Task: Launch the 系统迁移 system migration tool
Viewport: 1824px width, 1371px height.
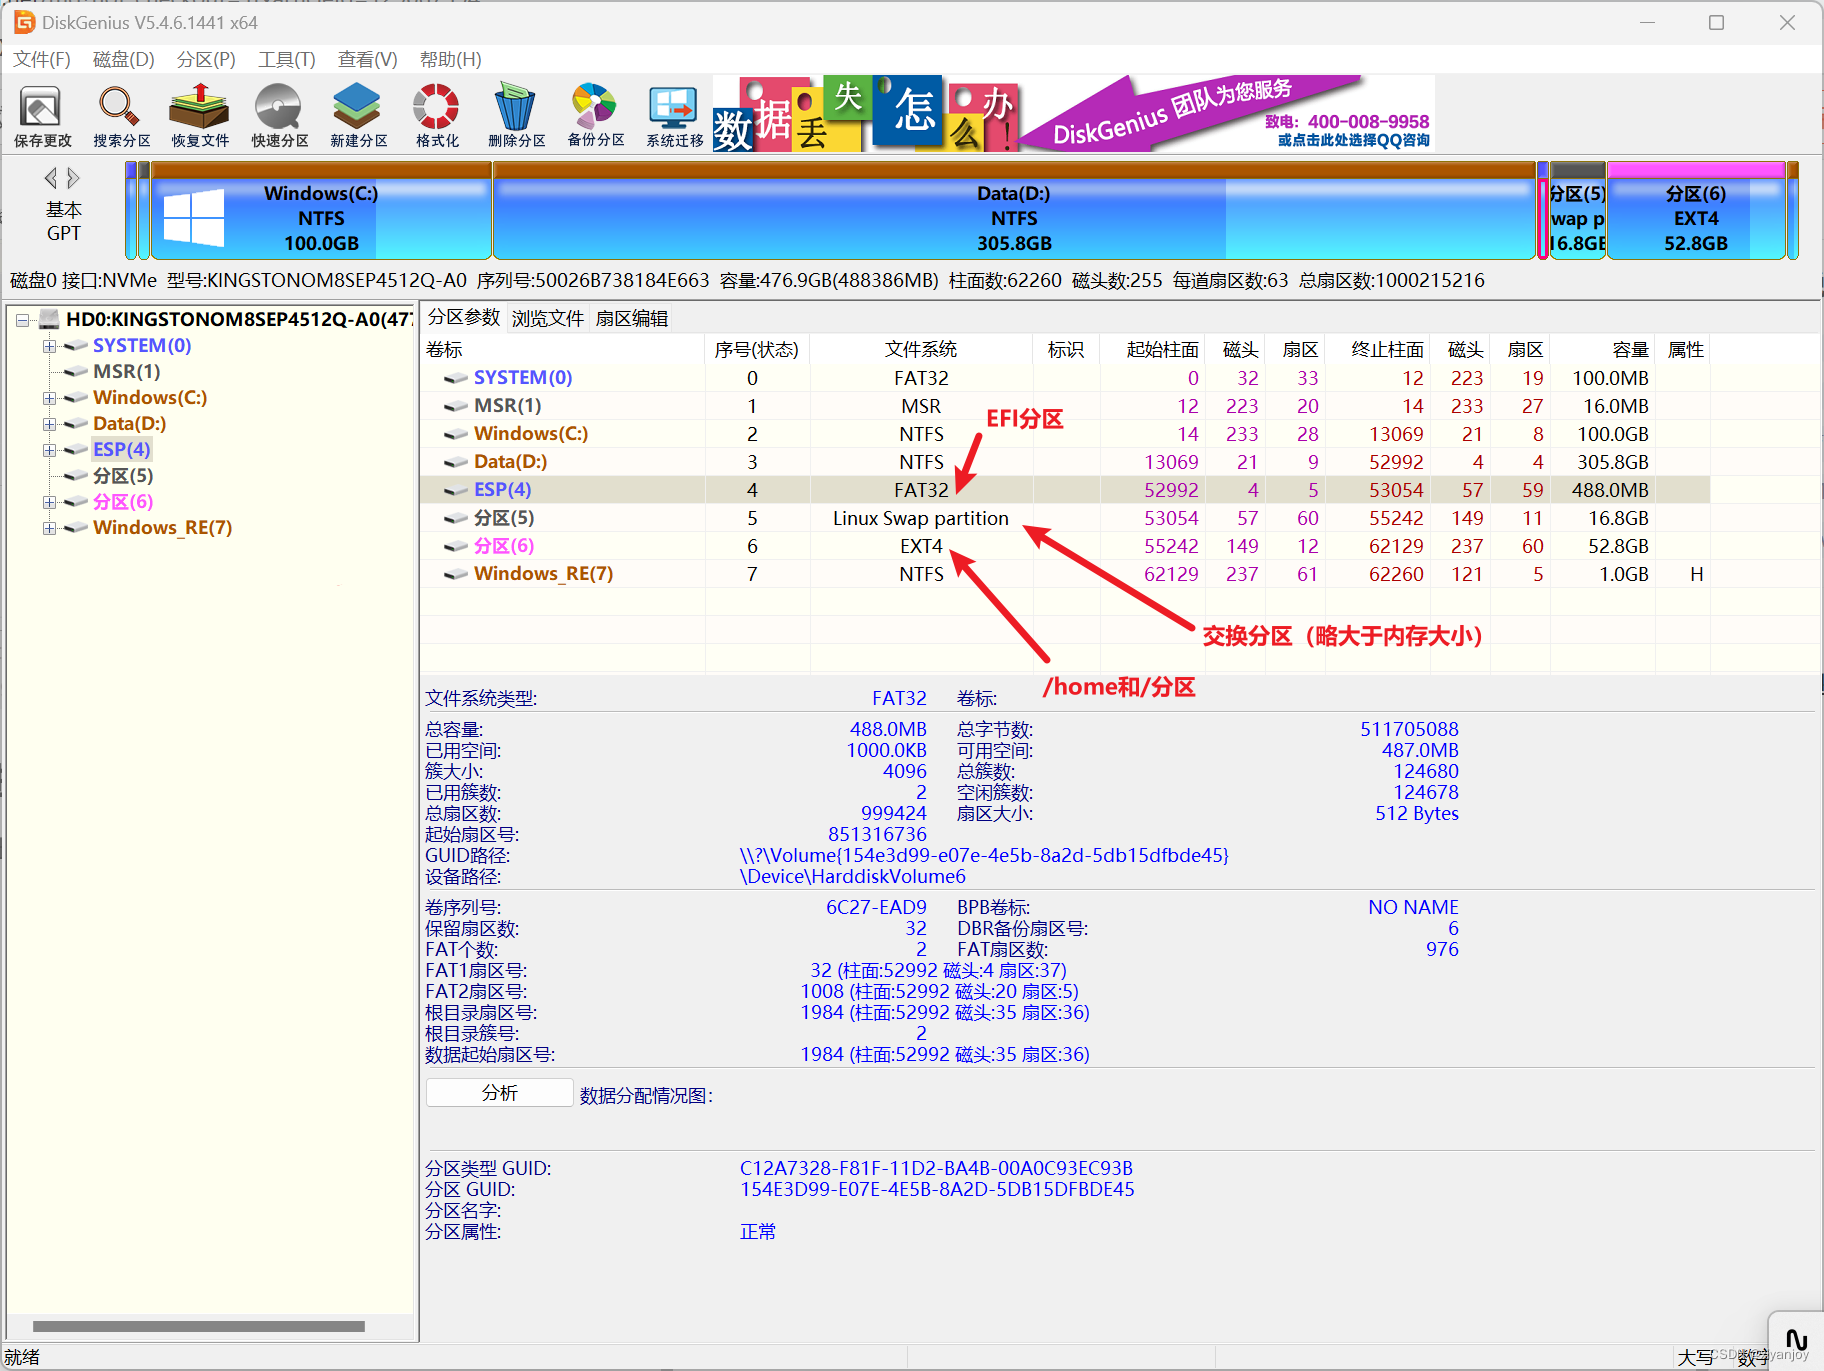Action: tap(675, 116)
